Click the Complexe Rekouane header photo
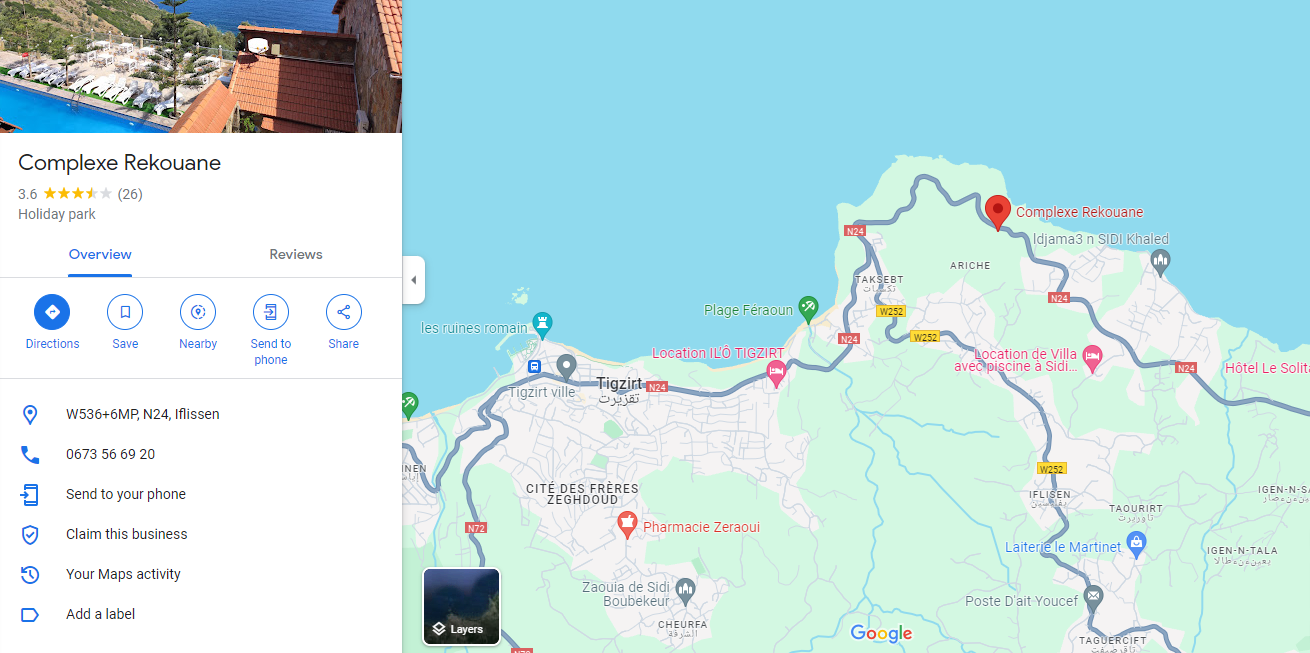Image resolution: width=1310 pixels, height=653 pixels. tap(201, 66)
